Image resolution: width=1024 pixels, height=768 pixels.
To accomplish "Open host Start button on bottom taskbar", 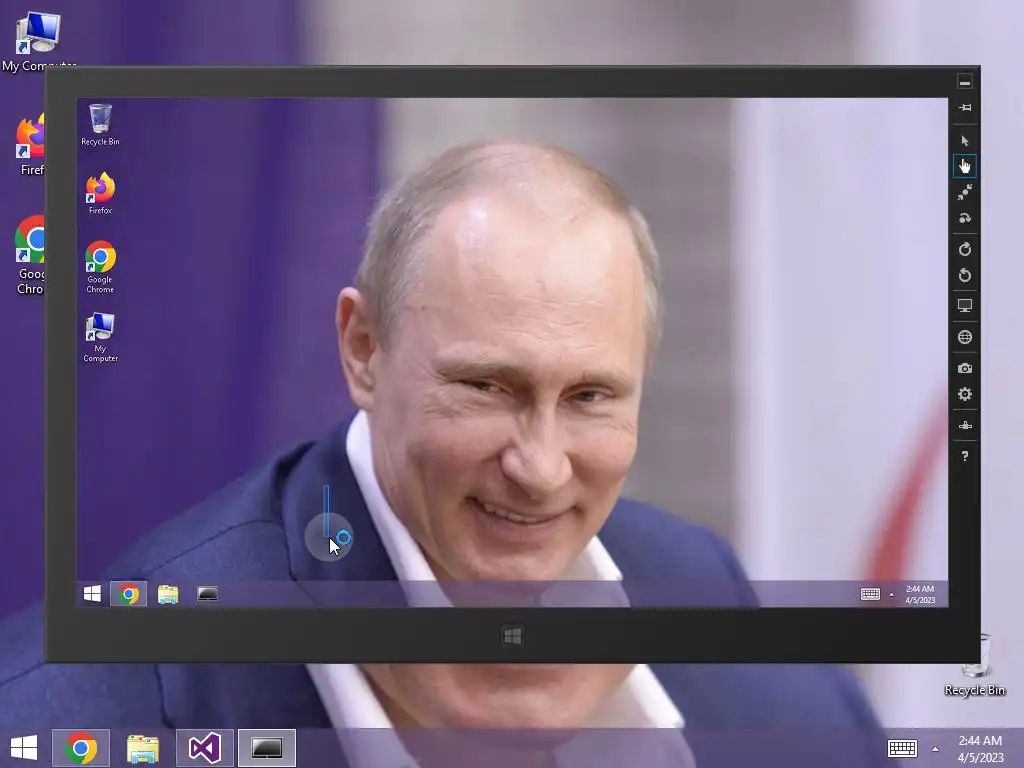I will tap(24, 748).
